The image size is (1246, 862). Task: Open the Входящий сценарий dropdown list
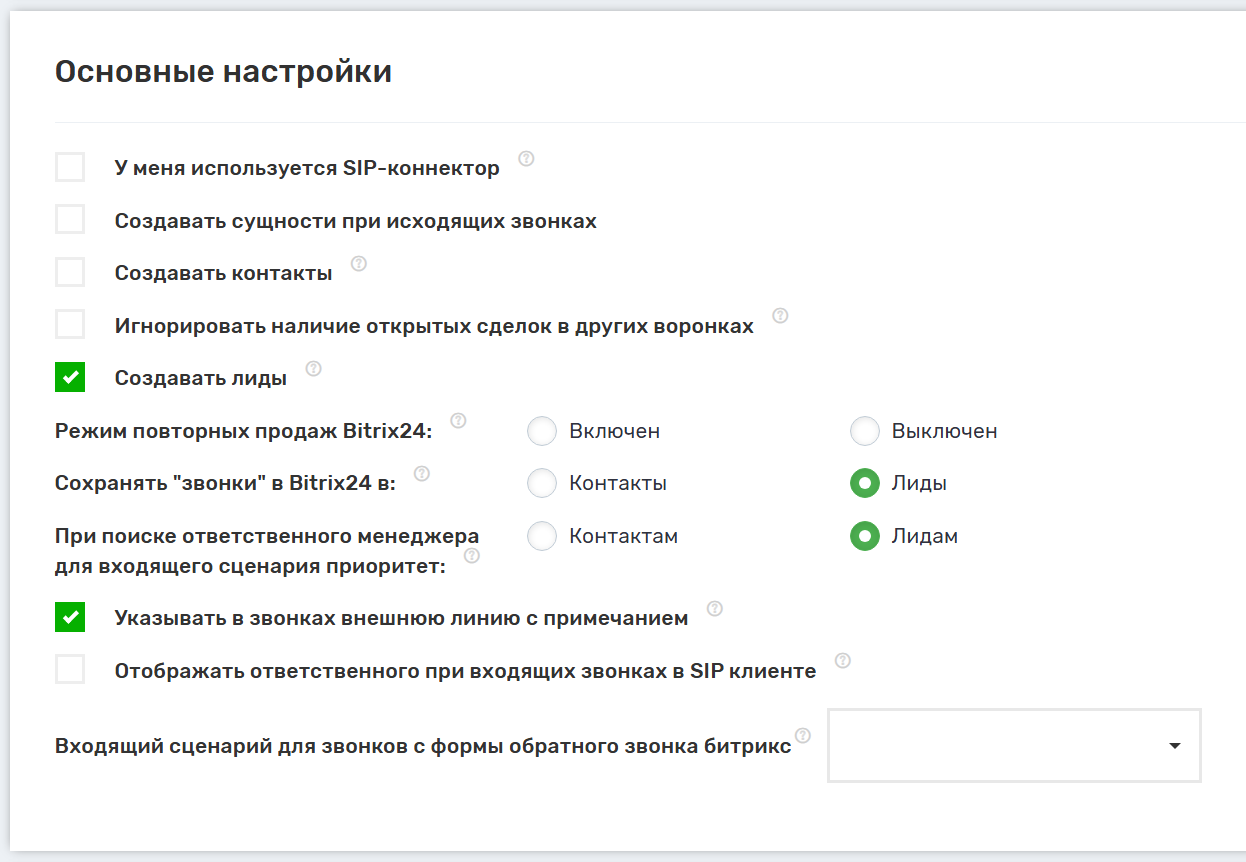[1014, 746]
